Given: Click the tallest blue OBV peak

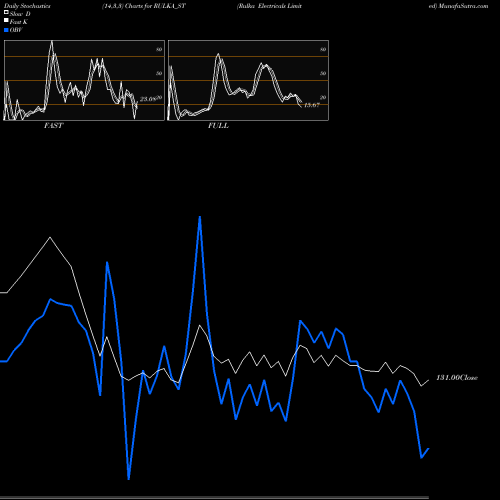Looking at the screenshot, I should tap(200, 217).
